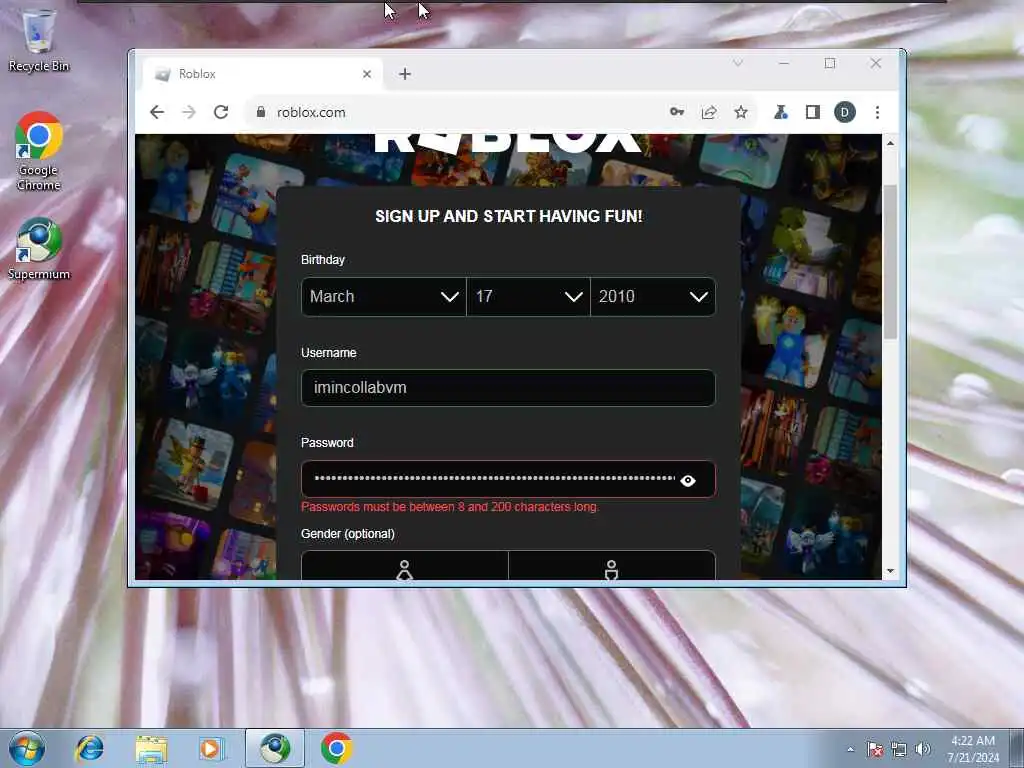Screen dimensions: 1024x768
Task: Click the Roblox logo at the top of the page
Action: click(x=507, y=143)
